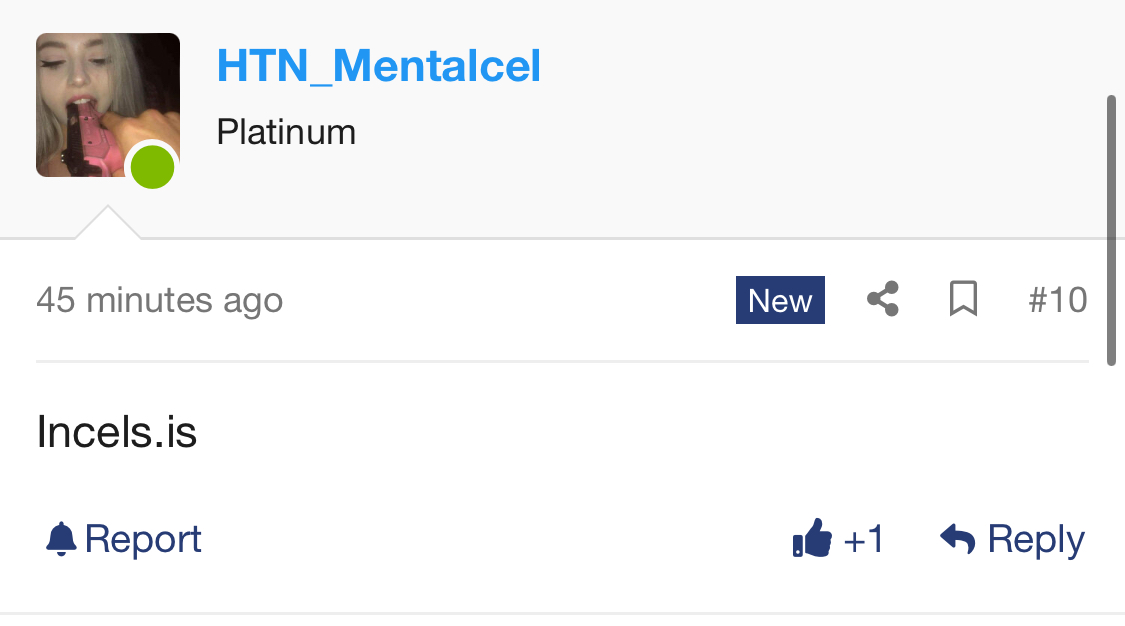Click the curved reply arrow icon

point(958,539)
